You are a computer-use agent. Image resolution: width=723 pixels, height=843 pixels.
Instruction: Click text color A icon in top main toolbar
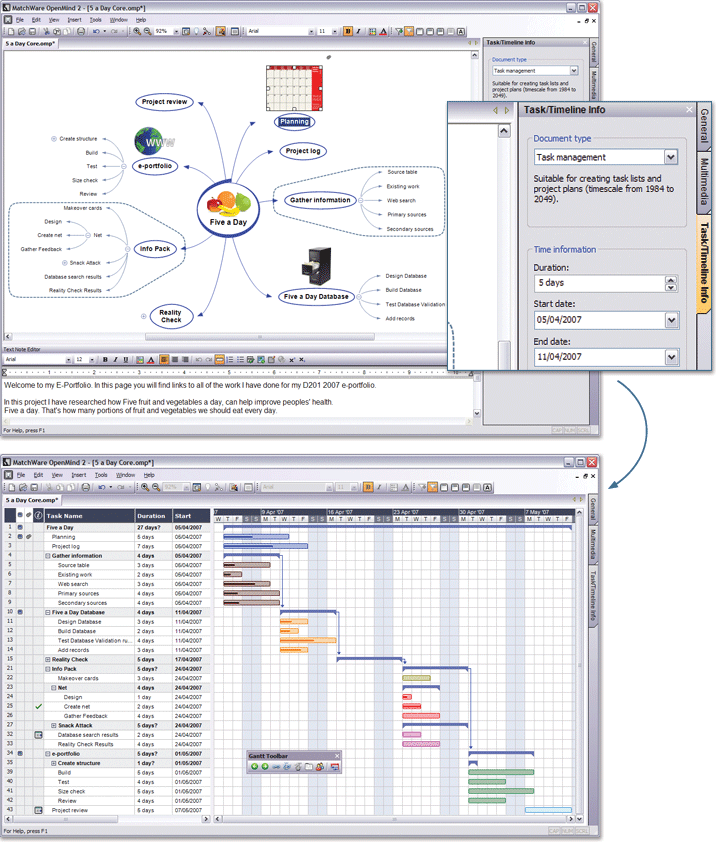click(383, 31)
